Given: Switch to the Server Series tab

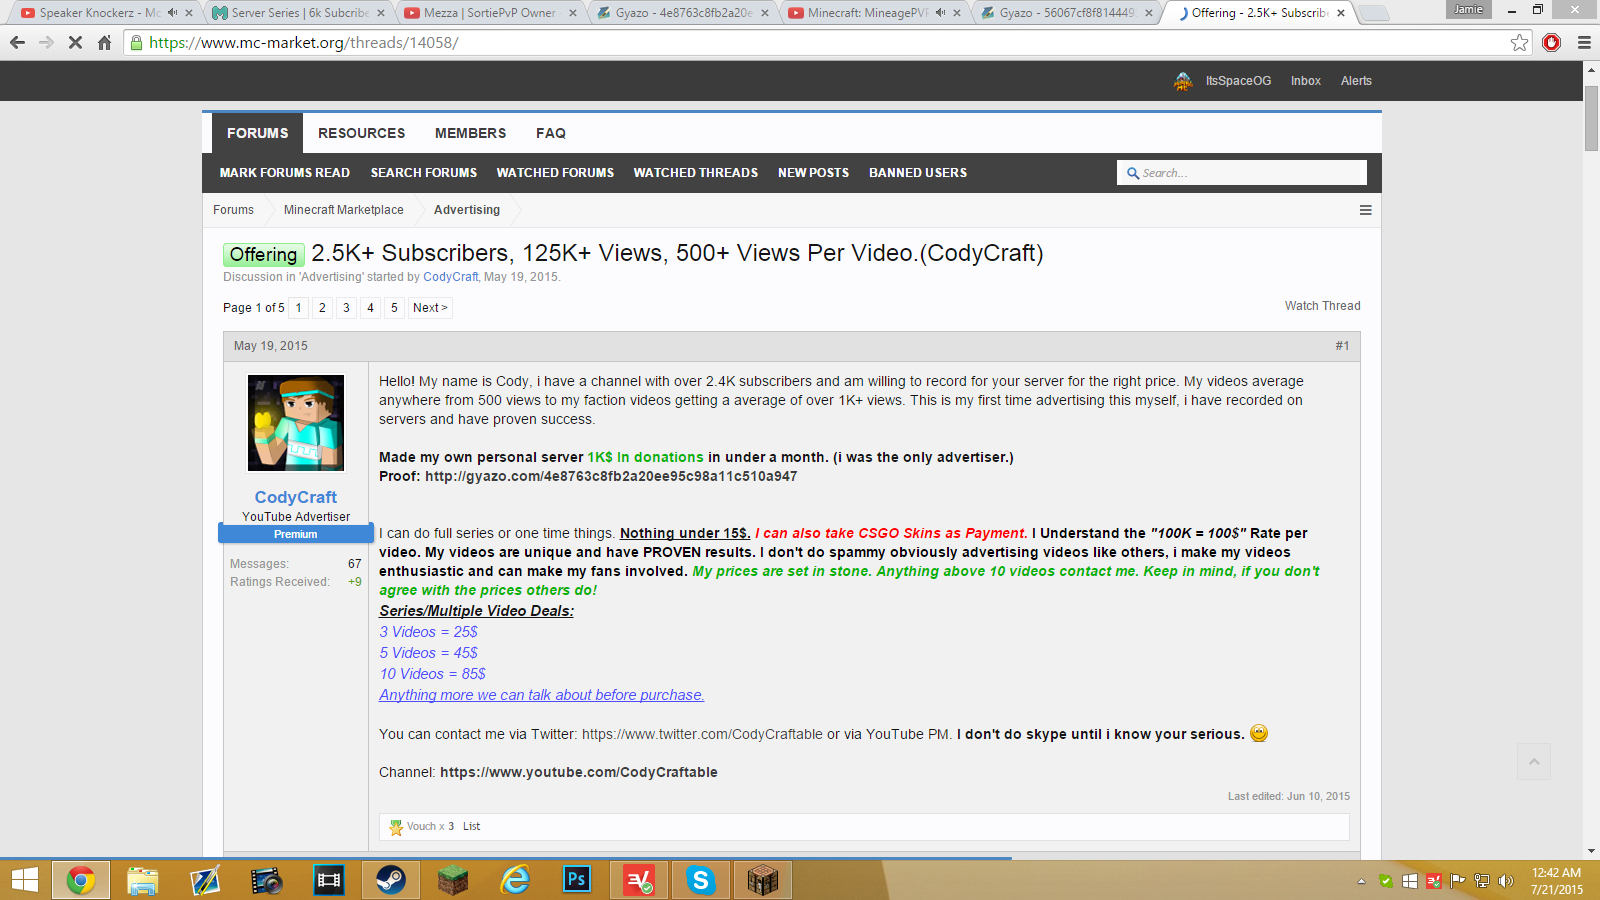Looking at the screenshot, I should [300, 13].
